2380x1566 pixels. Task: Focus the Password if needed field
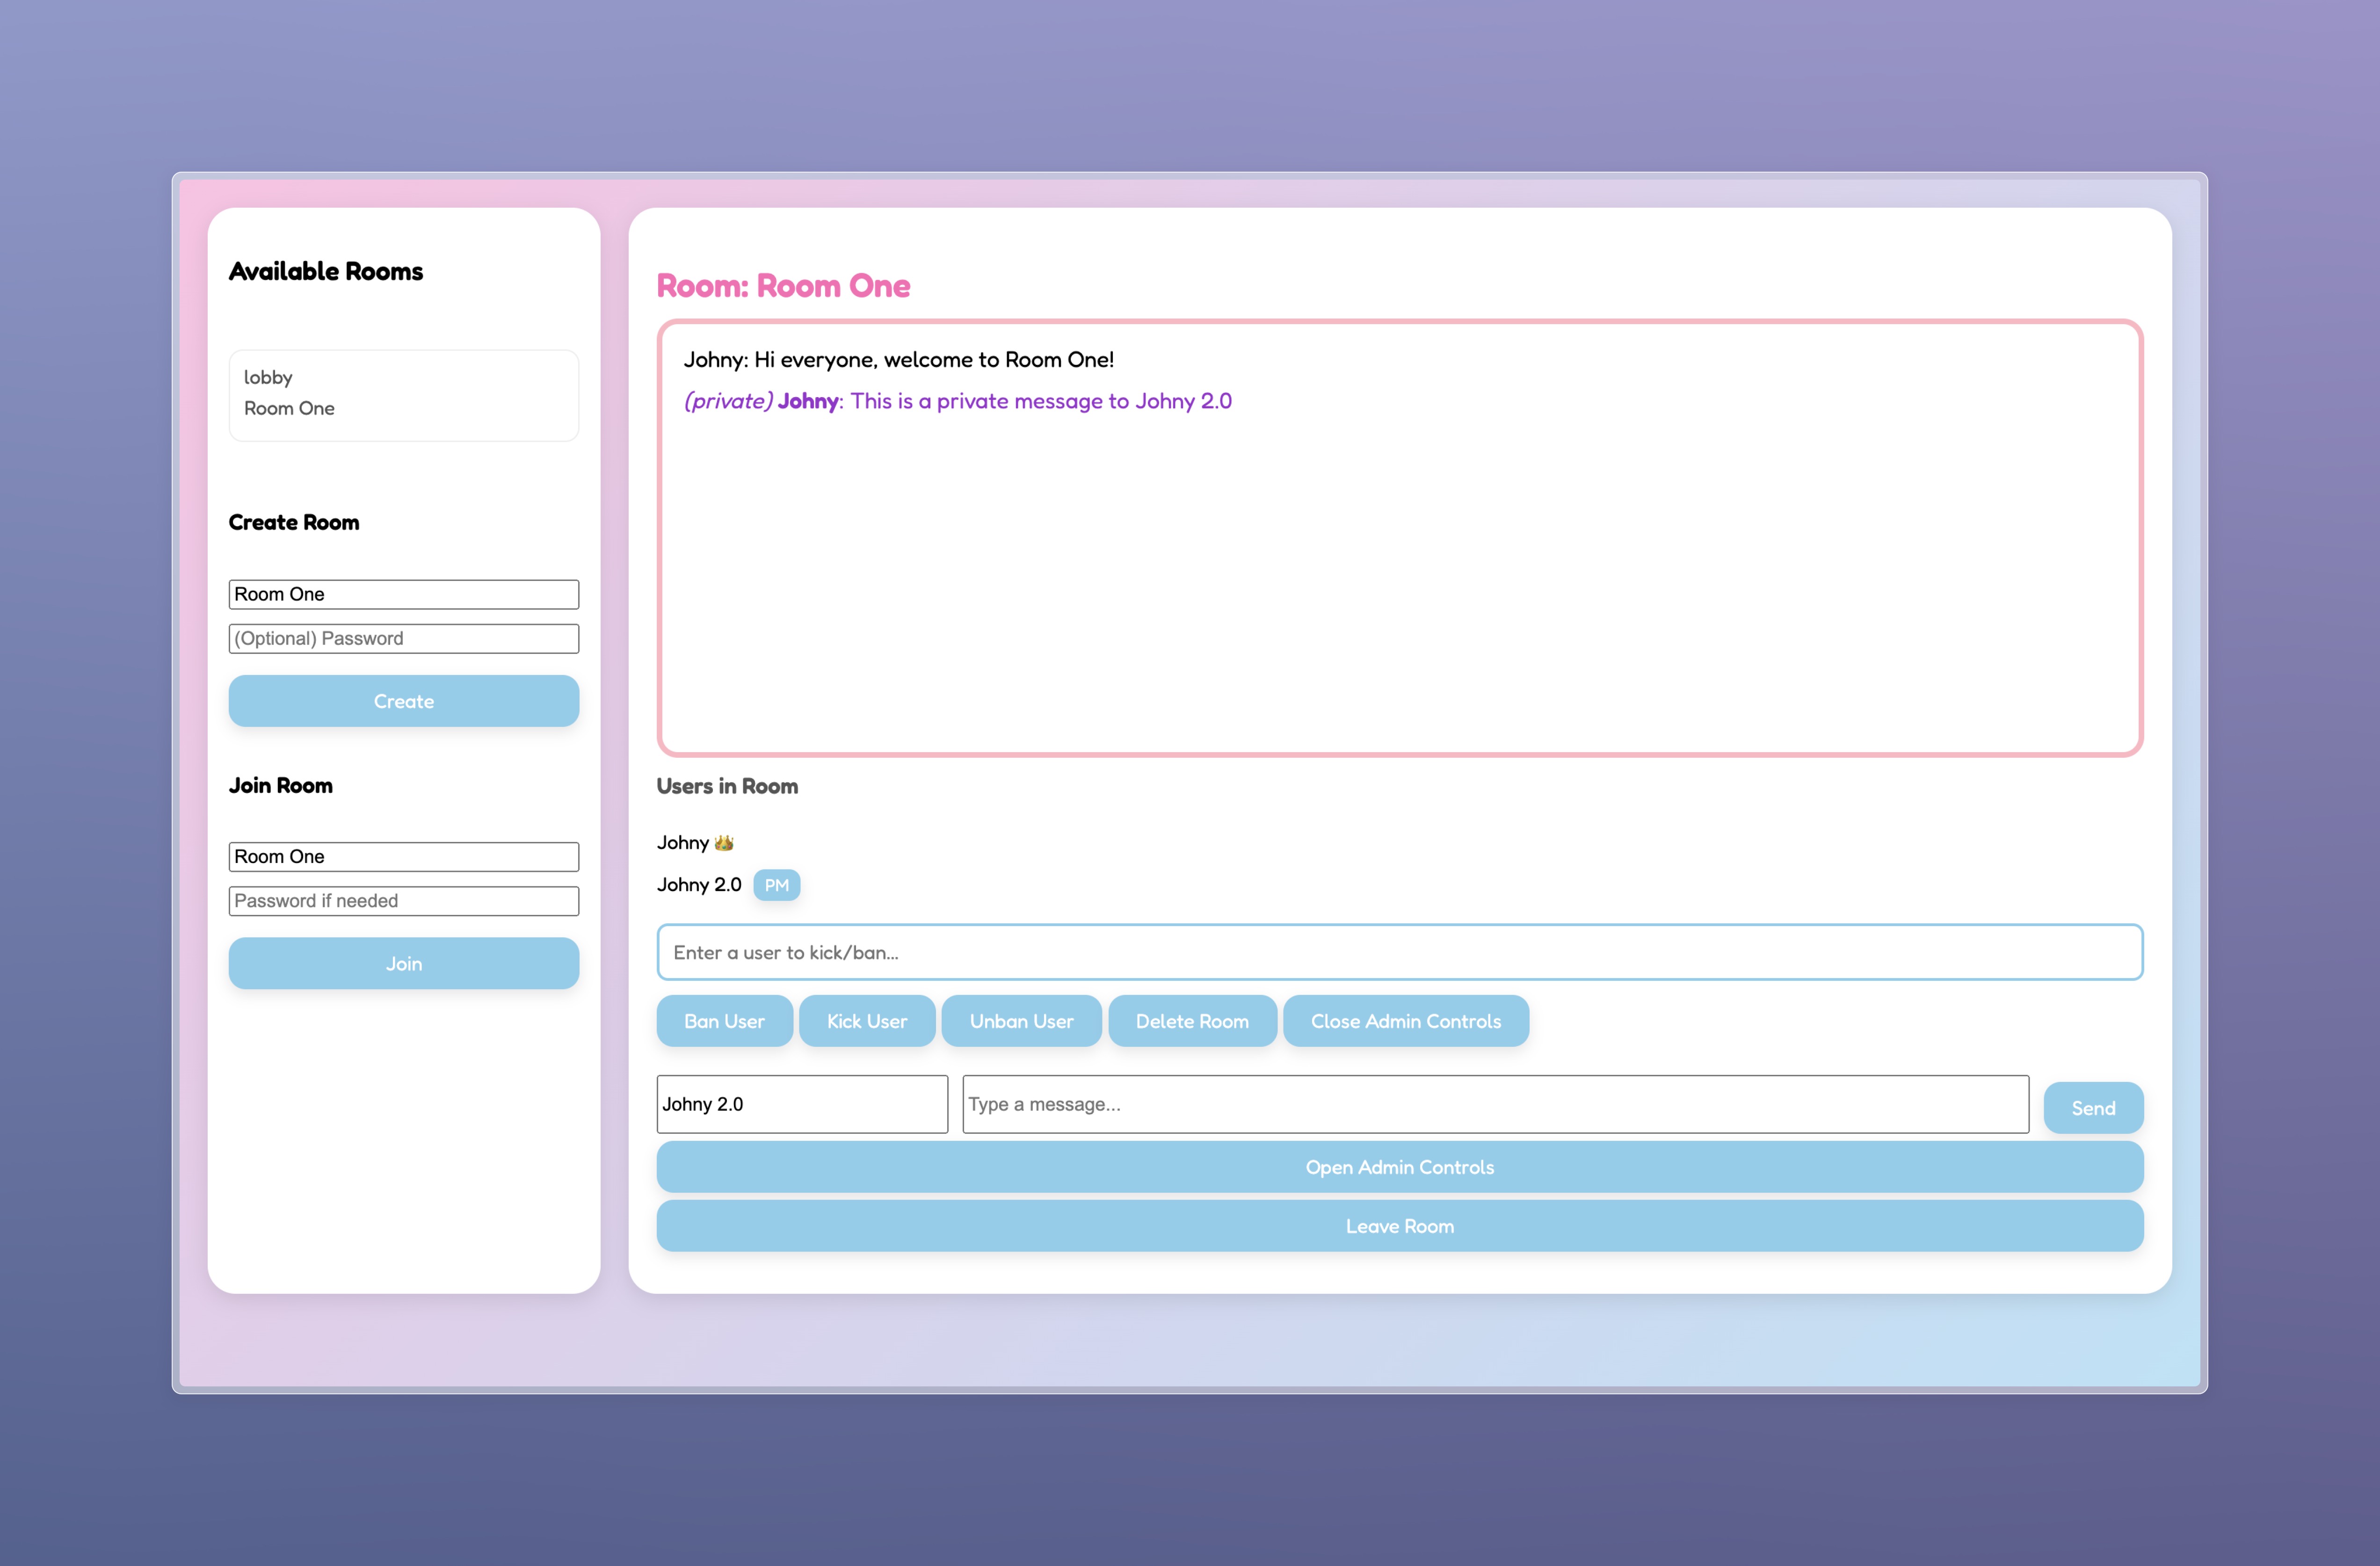403,900
